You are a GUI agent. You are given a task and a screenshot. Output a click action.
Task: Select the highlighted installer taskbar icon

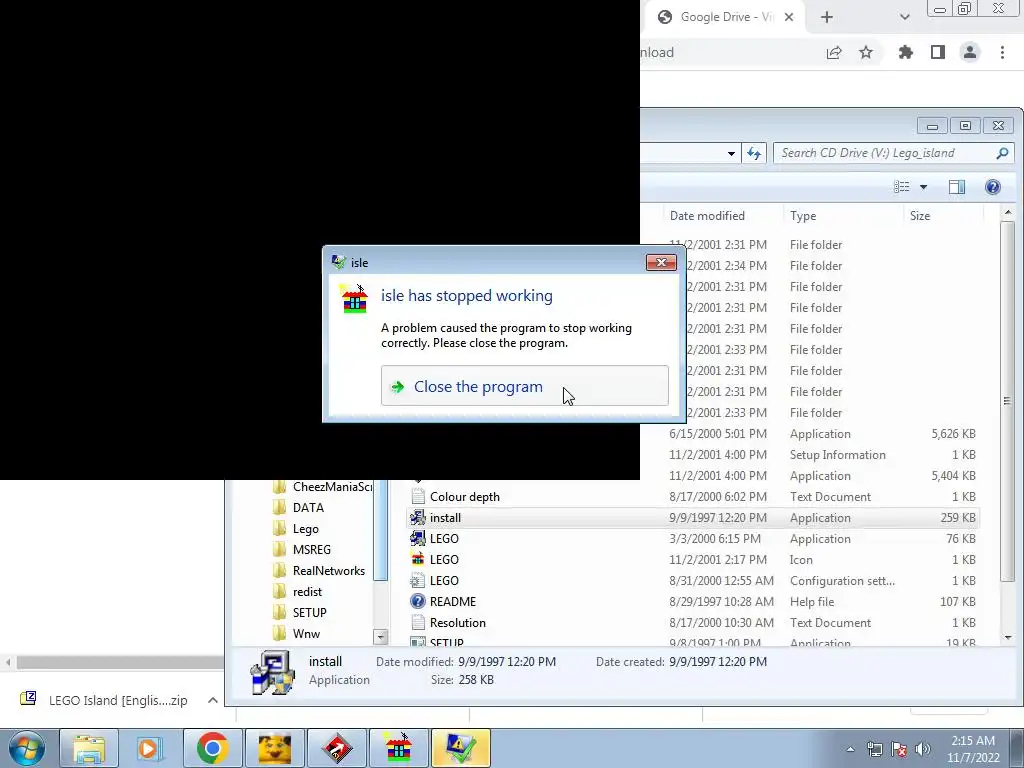point(460,748)
